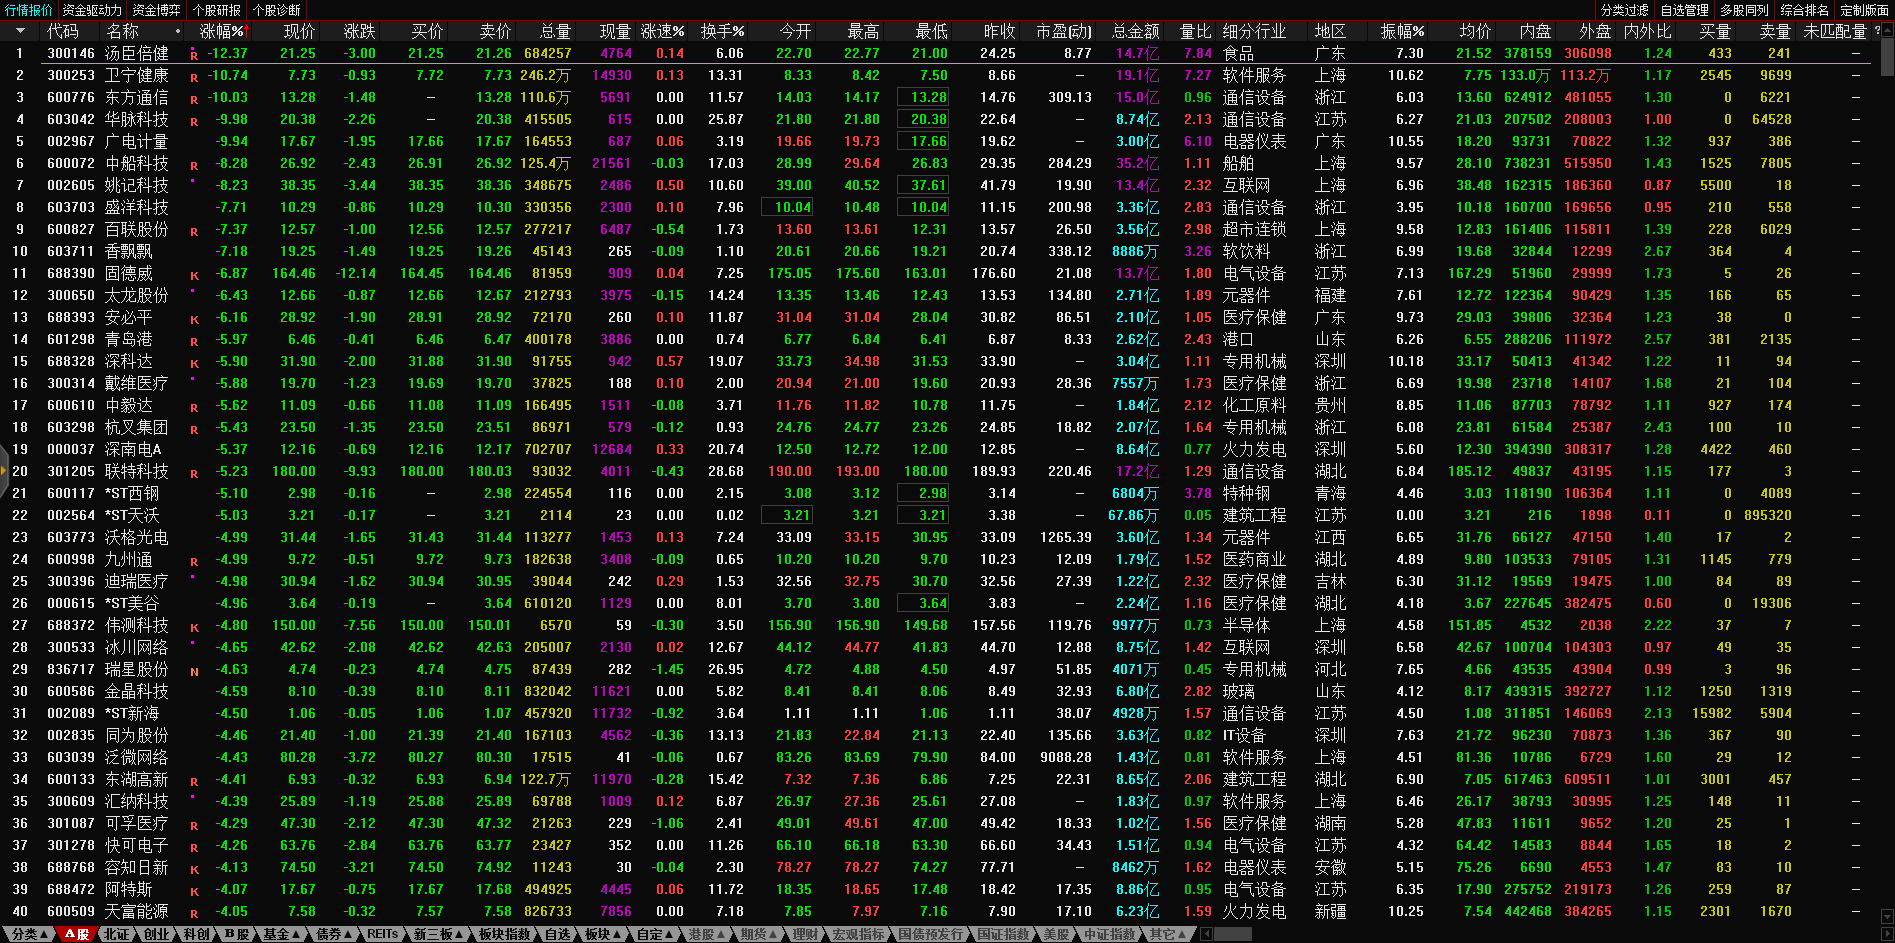Click the scrollbar up arrow at top right
This screenshot has height=943, width=1895.
point(1886,31)
